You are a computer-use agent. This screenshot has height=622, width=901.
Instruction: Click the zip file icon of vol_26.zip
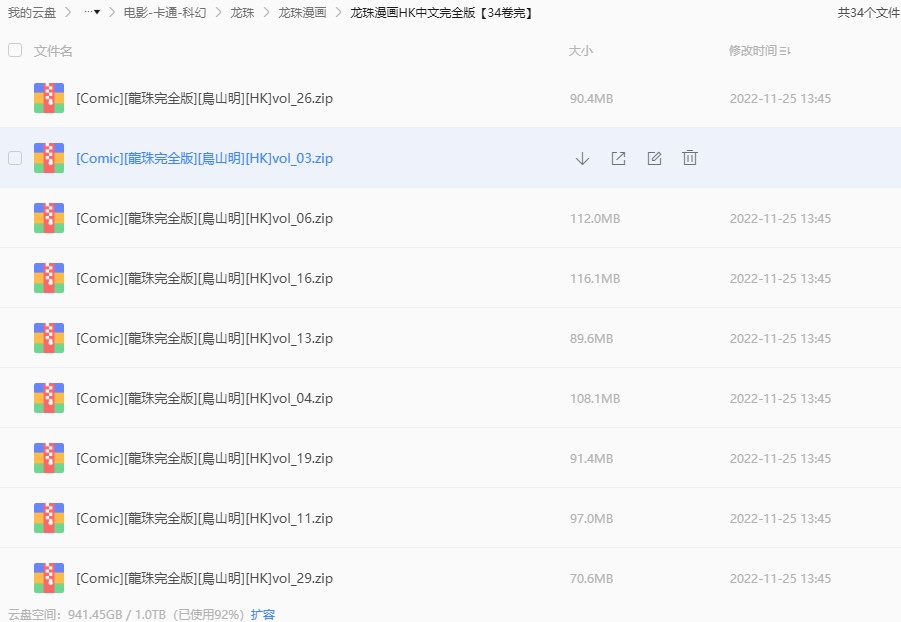(x=49, y=98)
